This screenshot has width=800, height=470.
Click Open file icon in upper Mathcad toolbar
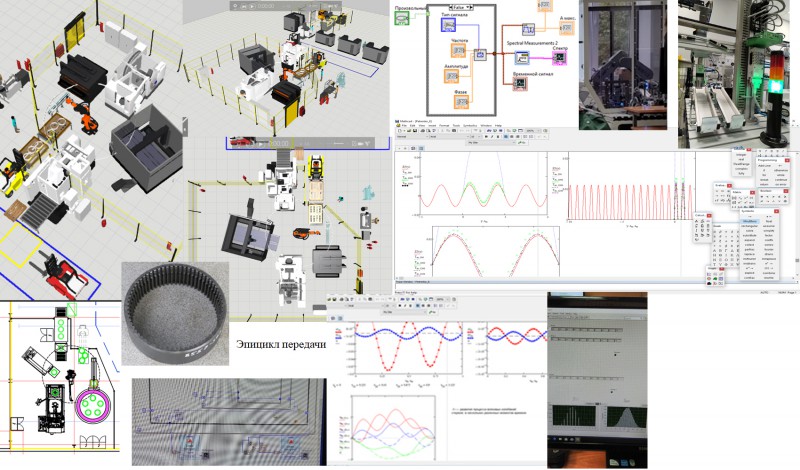pos(409,131)
